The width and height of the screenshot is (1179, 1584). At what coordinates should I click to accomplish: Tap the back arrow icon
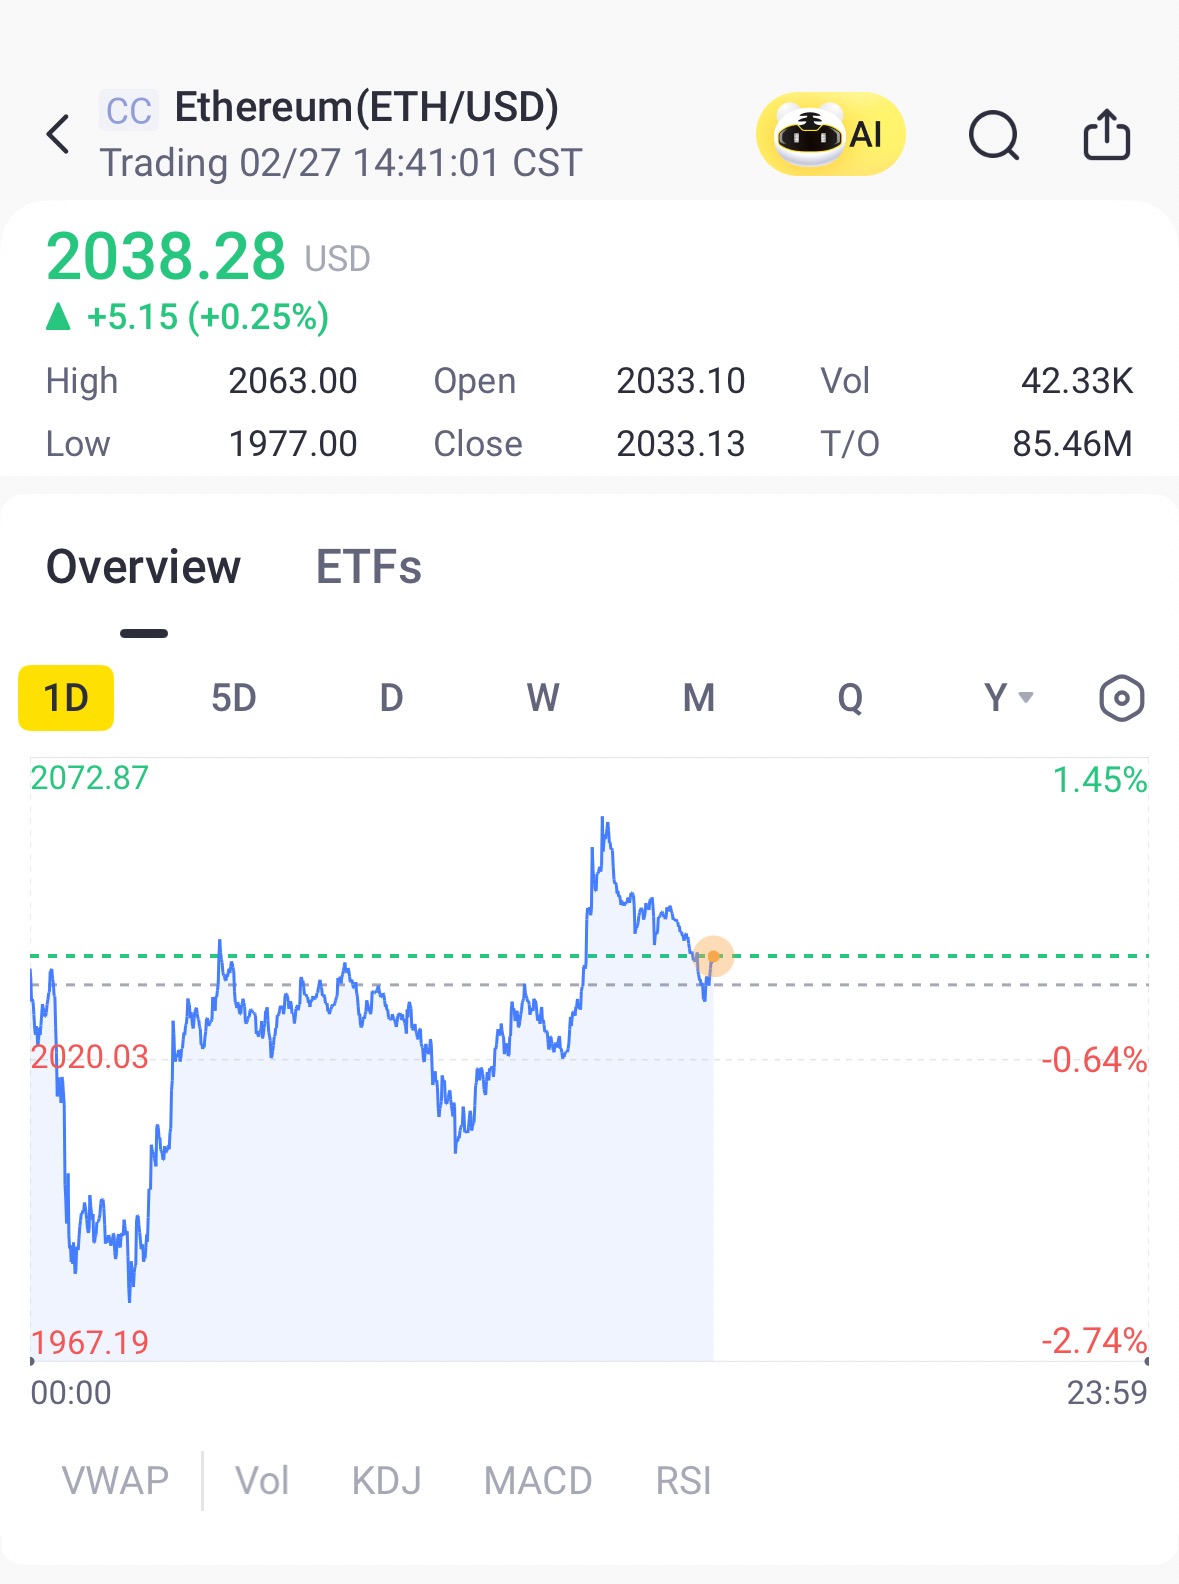coord(59,134)
